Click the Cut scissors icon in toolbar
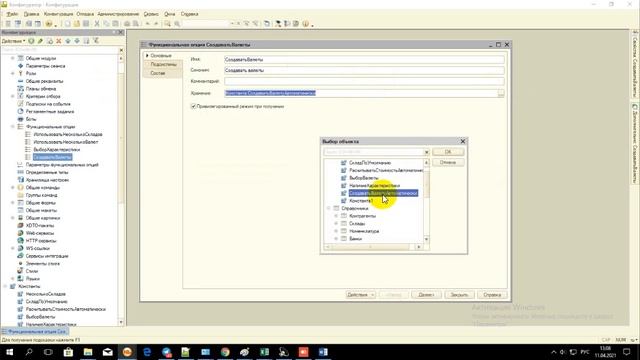640x360 pixels. [x=97, y=24]
